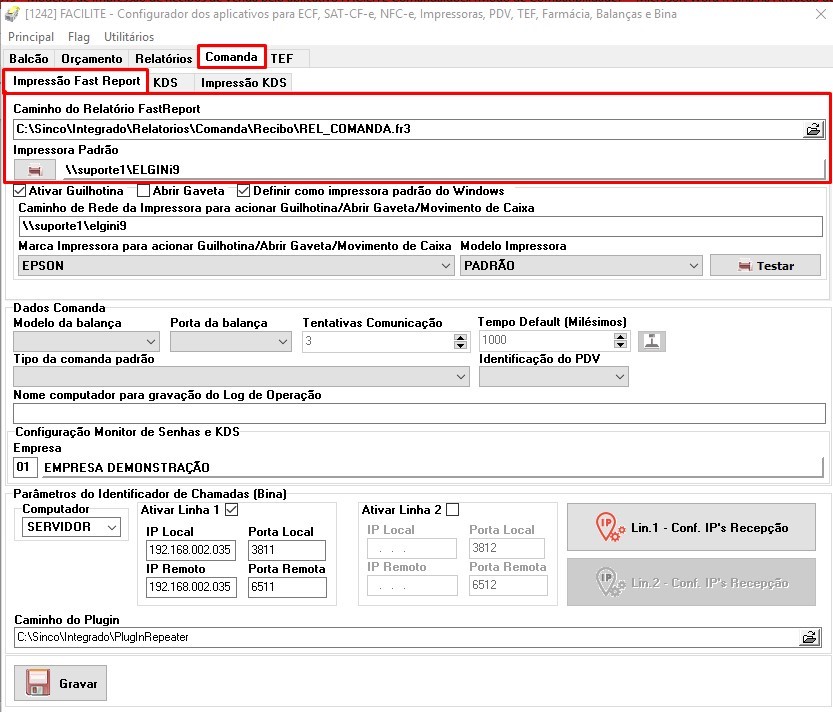Click Linha 2 IP Remoto field
The height and width of the screenshot is (712, 833).
click(412, 586)
